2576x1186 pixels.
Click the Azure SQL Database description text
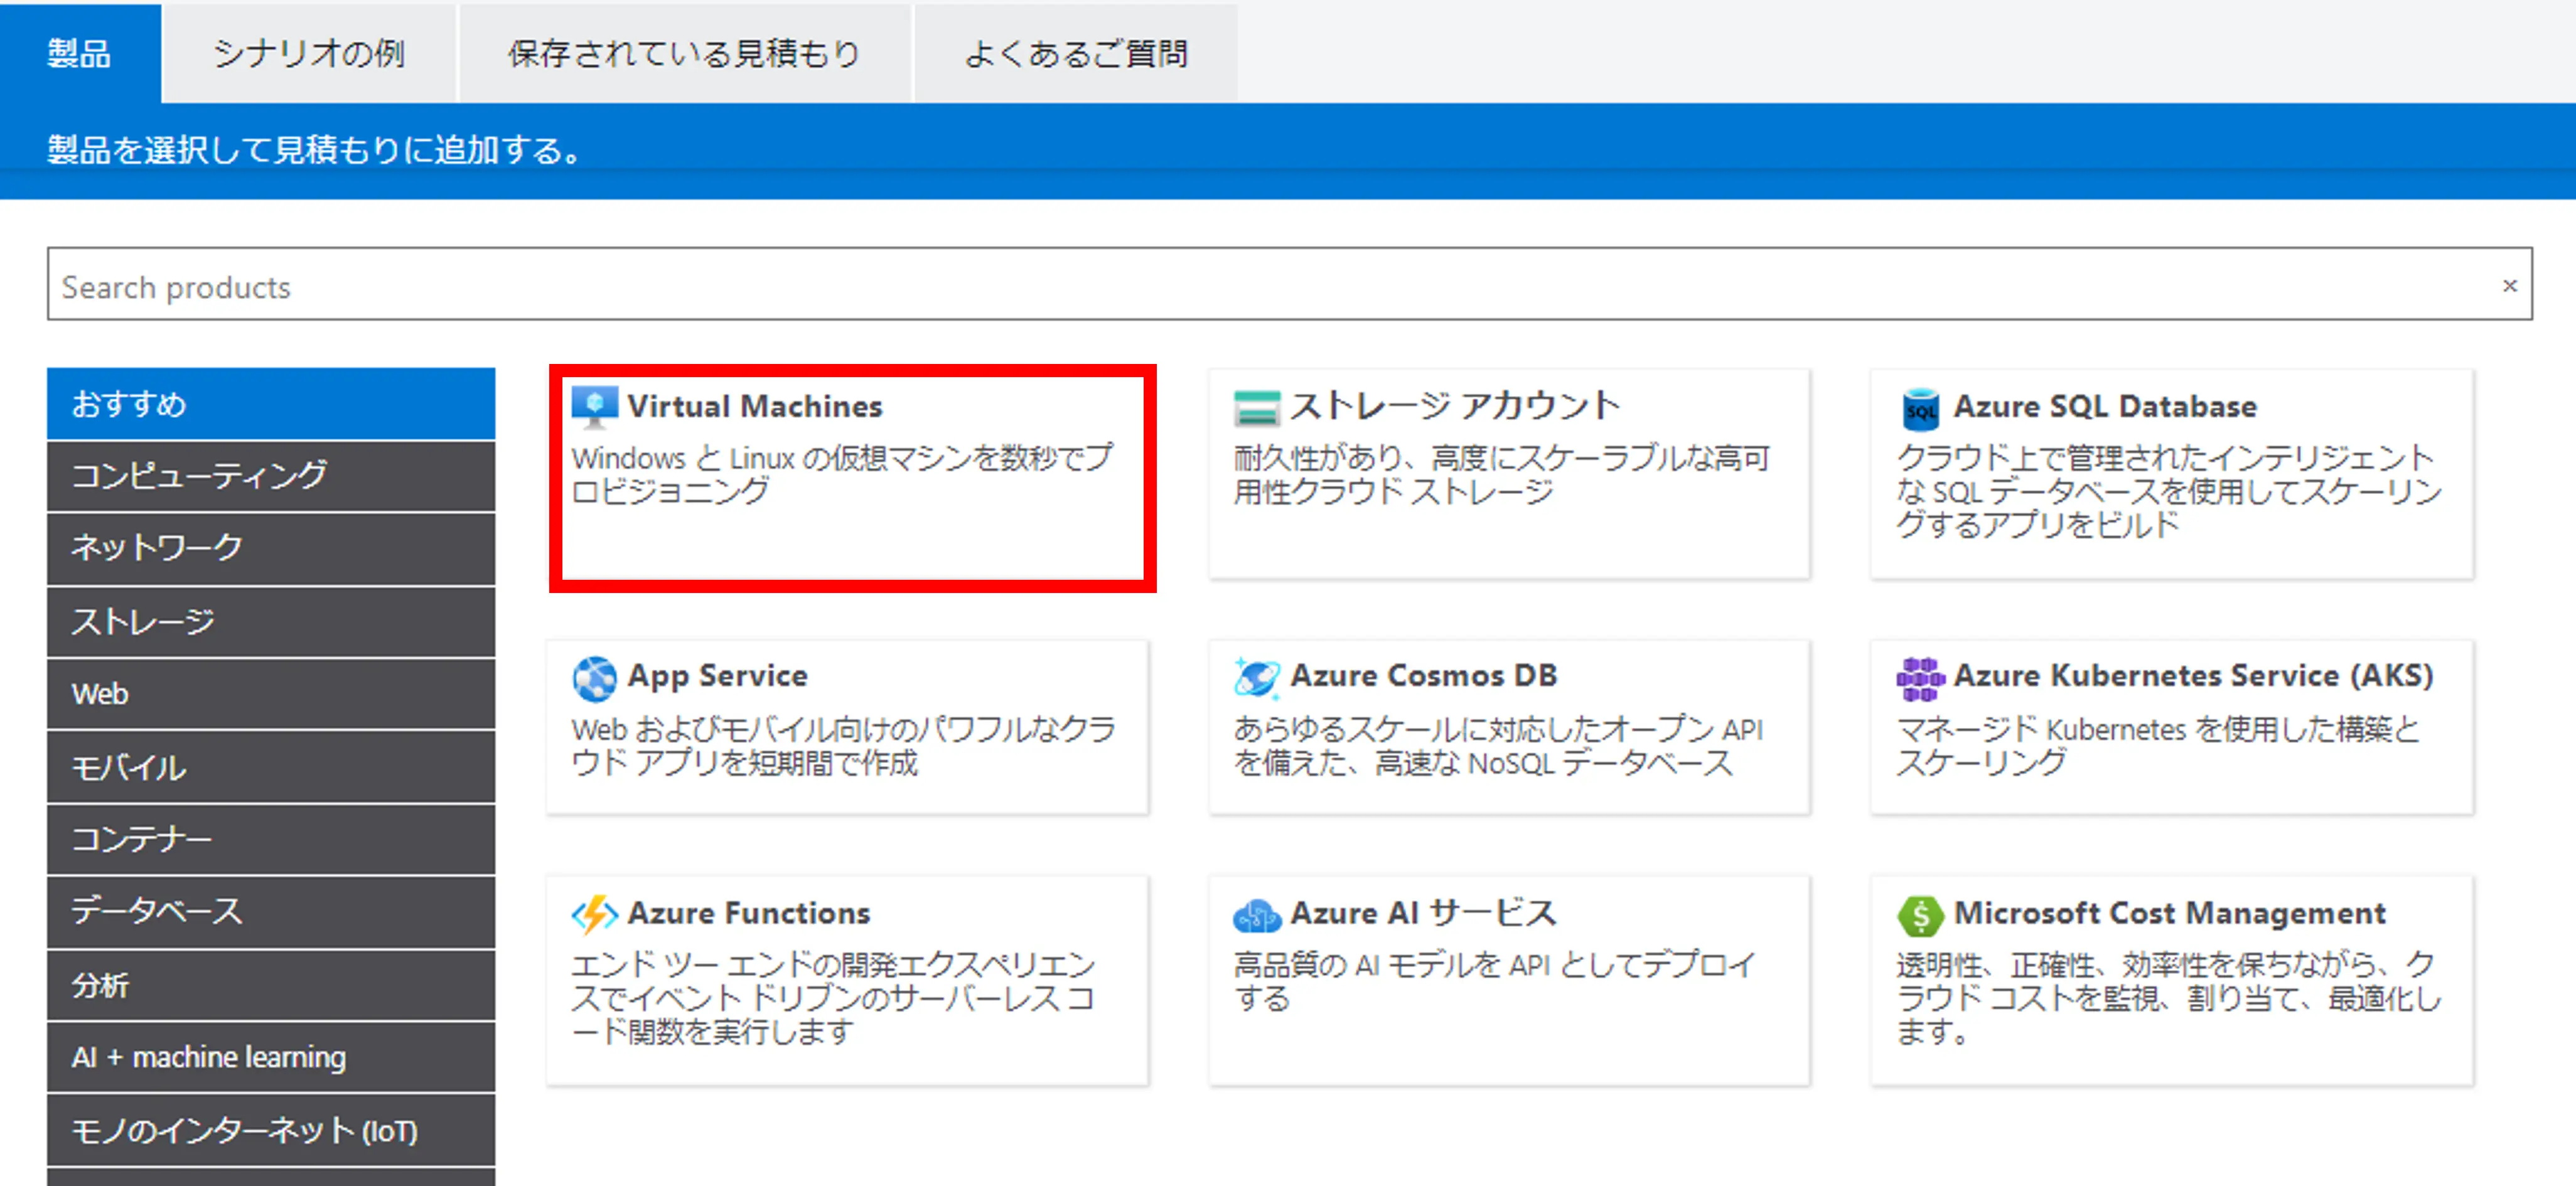pos(2169,491)
